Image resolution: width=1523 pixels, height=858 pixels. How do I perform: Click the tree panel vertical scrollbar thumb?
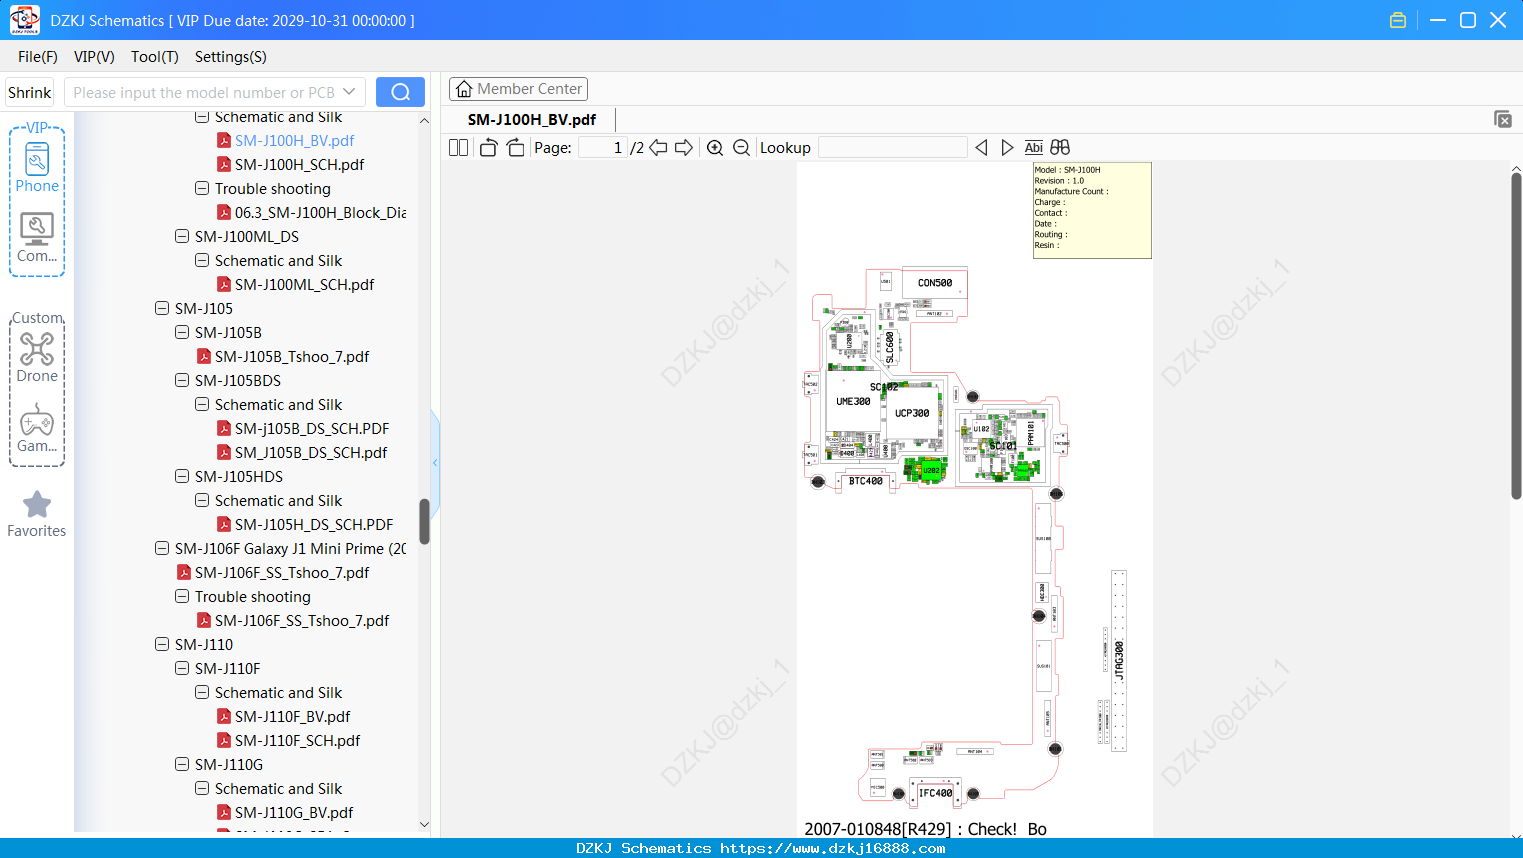pyautogui.click(x=424, y=521)
